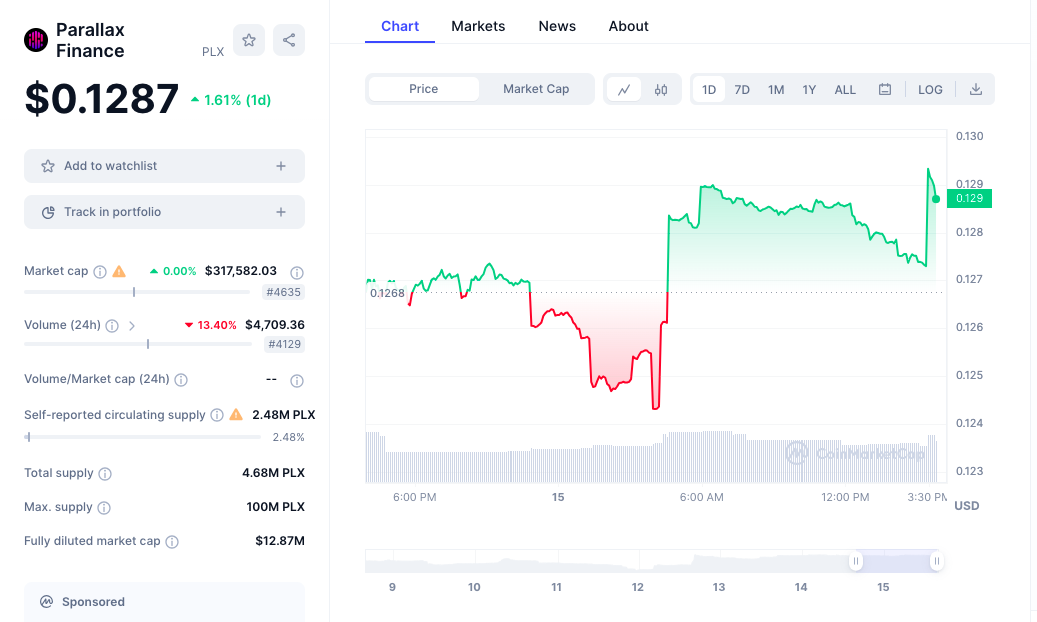Select ALL time range
The image size is (1037, 622).
click(845, 89)
